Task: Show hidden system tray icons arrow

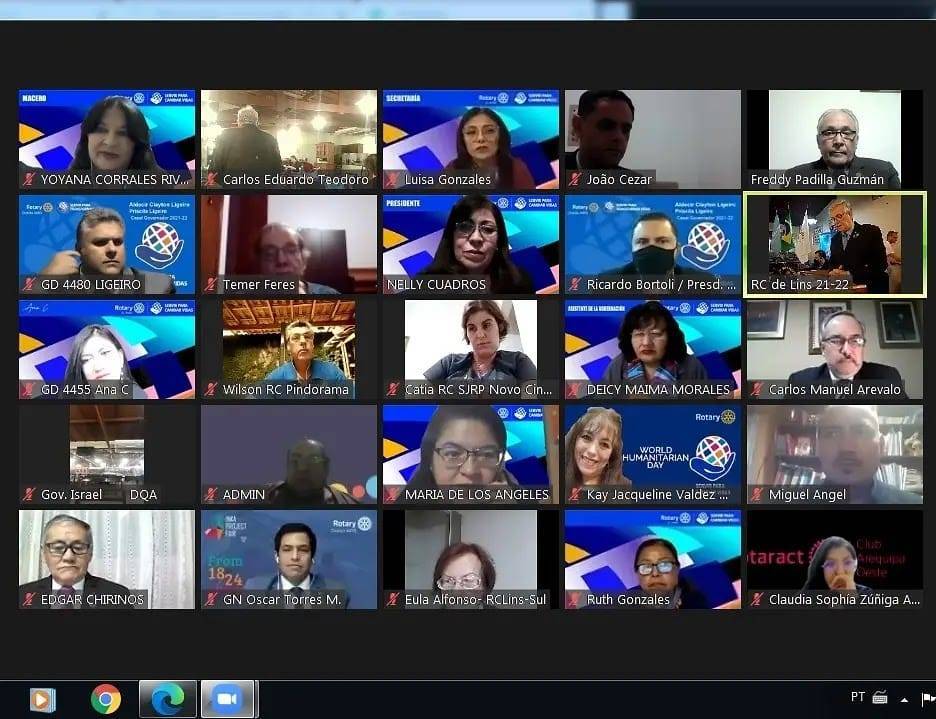Action: click(x=904, y=699)
